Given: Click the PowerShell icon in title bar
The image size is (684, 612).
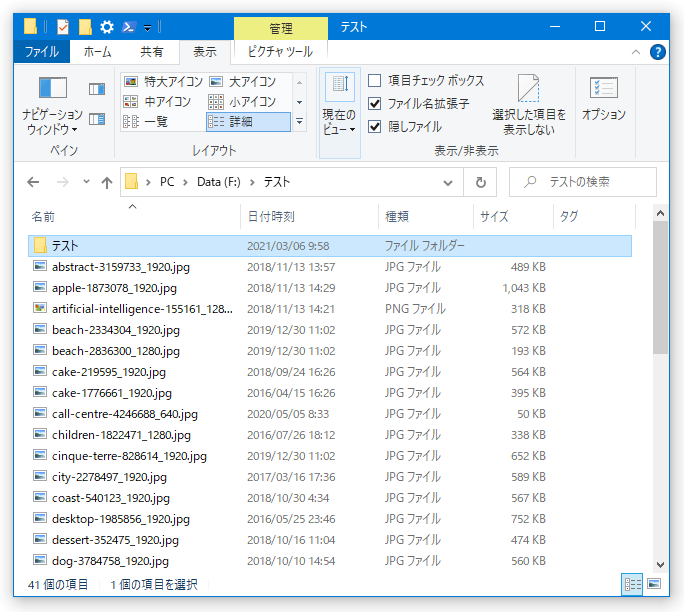Looking at the screenshot, I should pyautogui.click(x=128, y=27).
